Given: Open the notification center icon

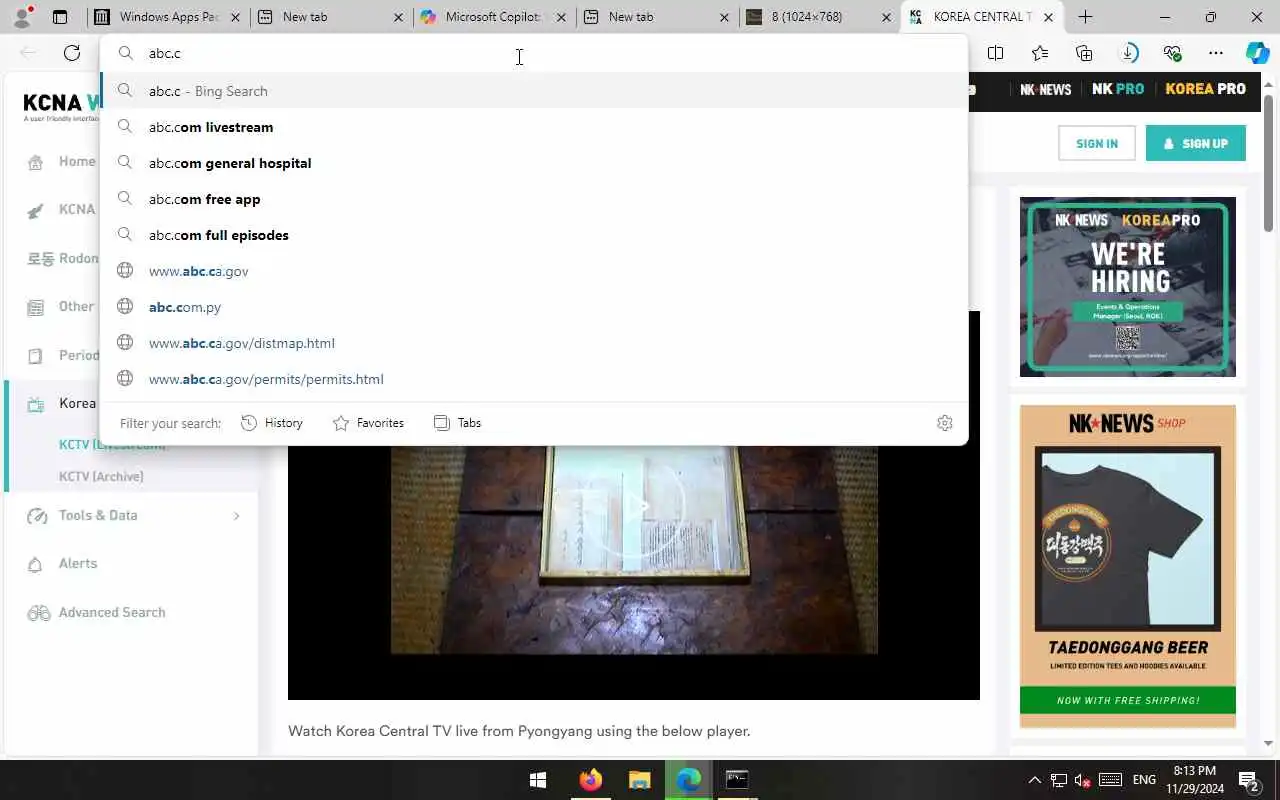Looking at the screenshot, I should point(1248,780).
